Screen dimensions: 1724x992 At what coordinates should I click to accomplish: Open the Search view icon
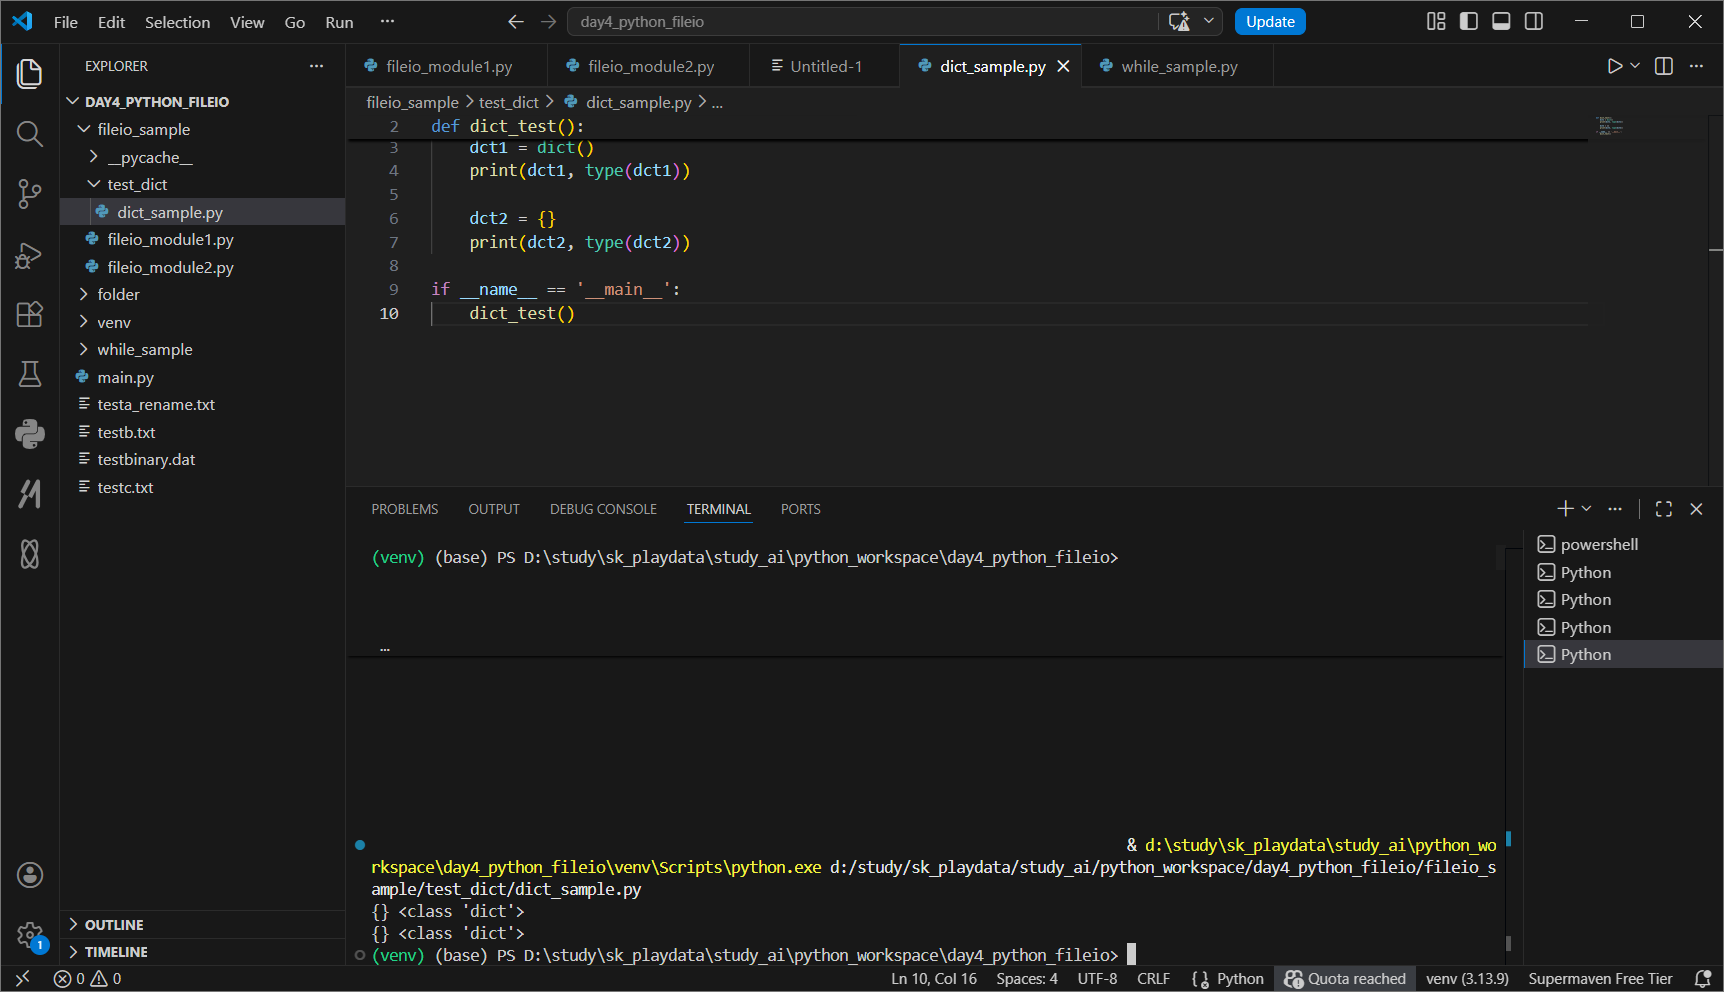[30, 134]
